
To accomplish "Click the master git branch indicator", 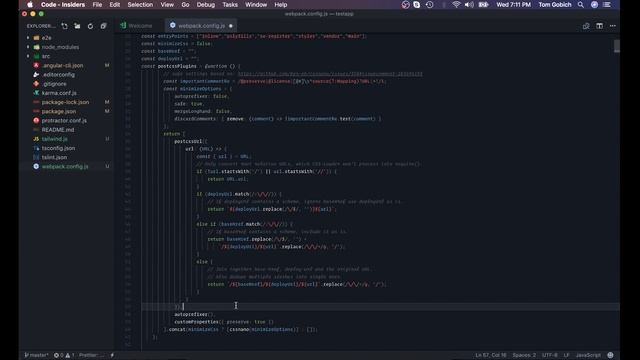I will pyautogui.click(x=36, y=355).
